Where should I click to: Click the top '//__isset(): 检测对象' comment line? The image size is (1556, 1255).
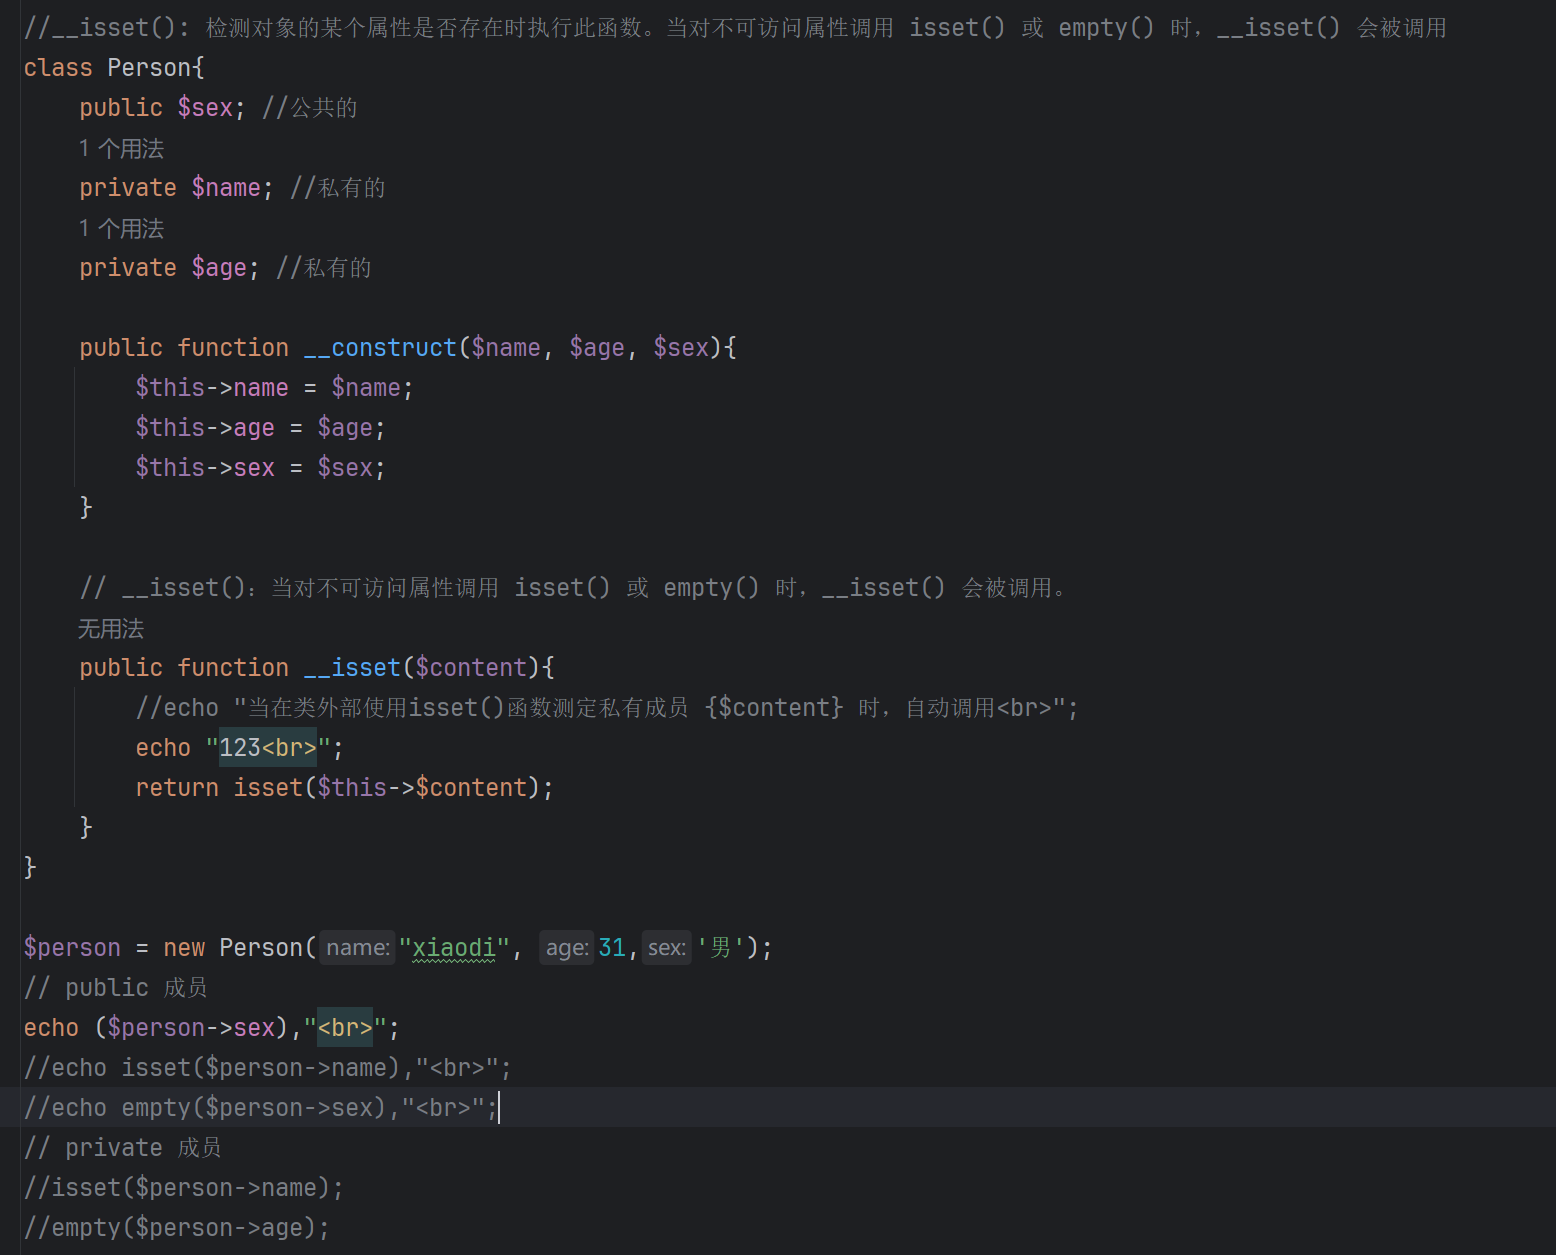[735, 27]
